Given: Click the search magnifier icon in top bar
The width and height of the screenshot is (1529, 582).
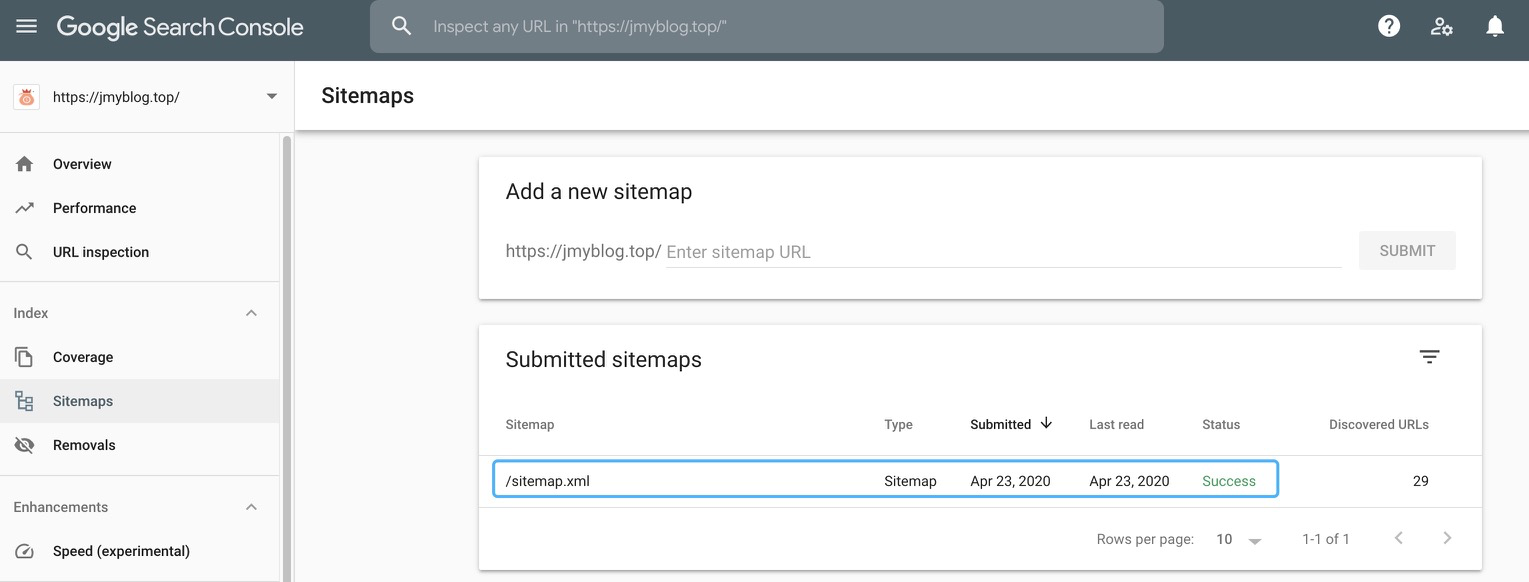Looking at the screenshot, I should (402, 27).
